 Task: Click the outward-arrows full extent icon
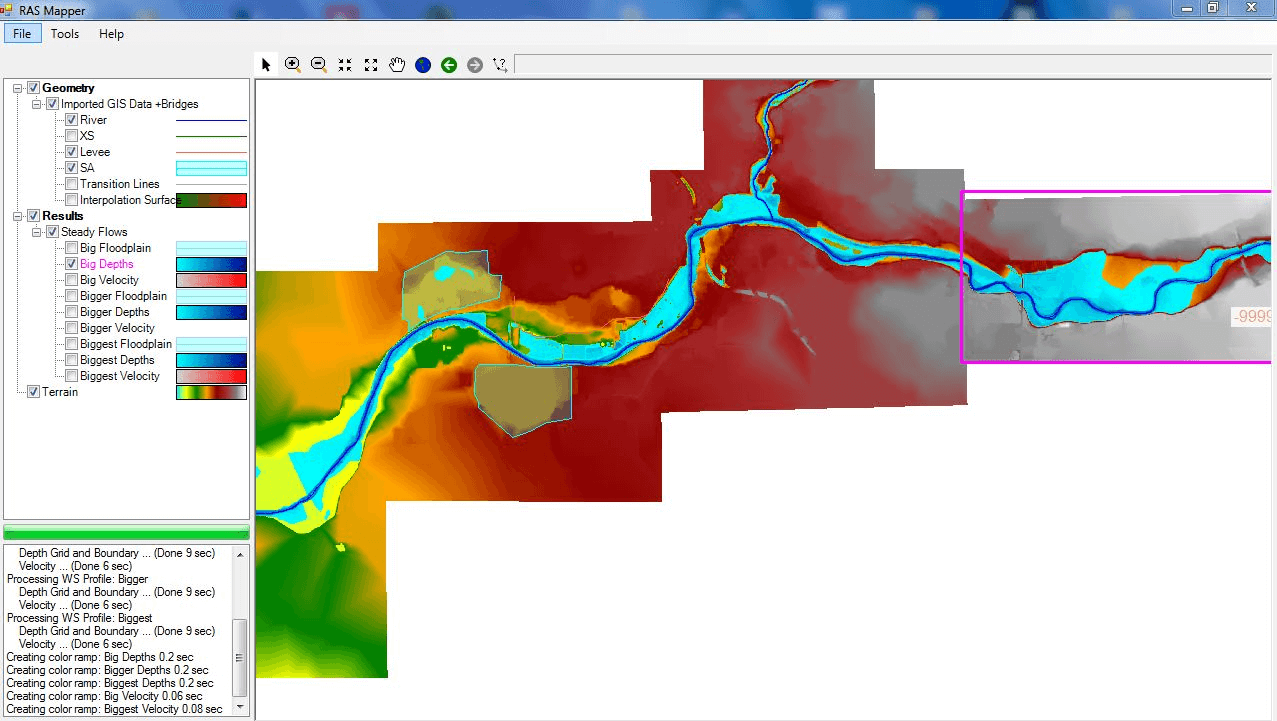(371, 65)
